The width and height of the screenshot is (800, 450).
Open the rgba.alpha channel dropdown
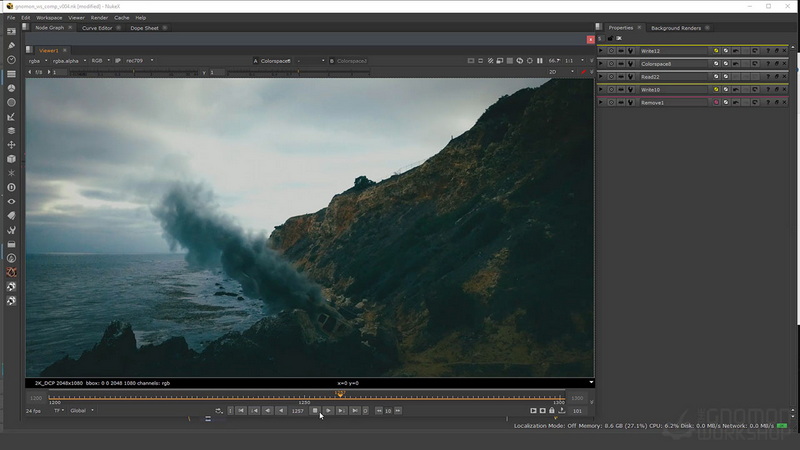coord(69,61)
